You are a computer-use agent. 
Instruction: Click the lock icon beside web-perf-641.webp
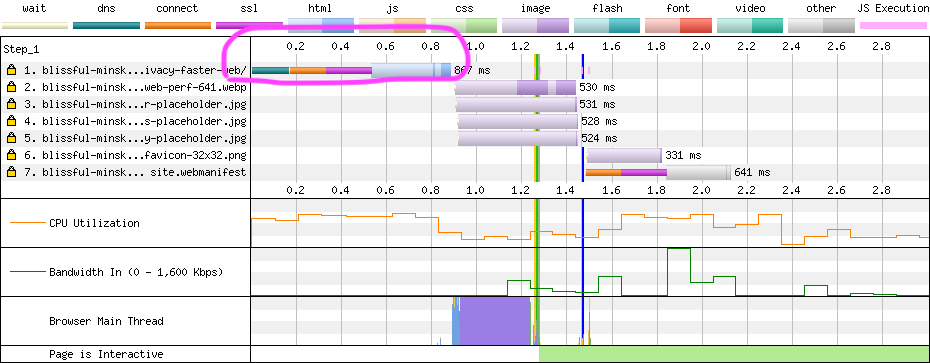tap(11, 87)
